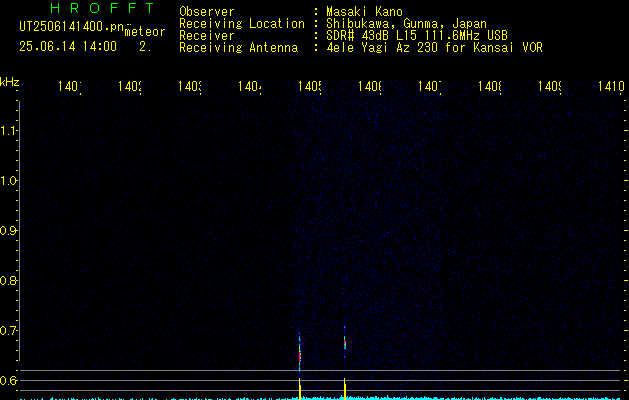Click Shibukawa, Gunma, Japan text

[406, 24]
